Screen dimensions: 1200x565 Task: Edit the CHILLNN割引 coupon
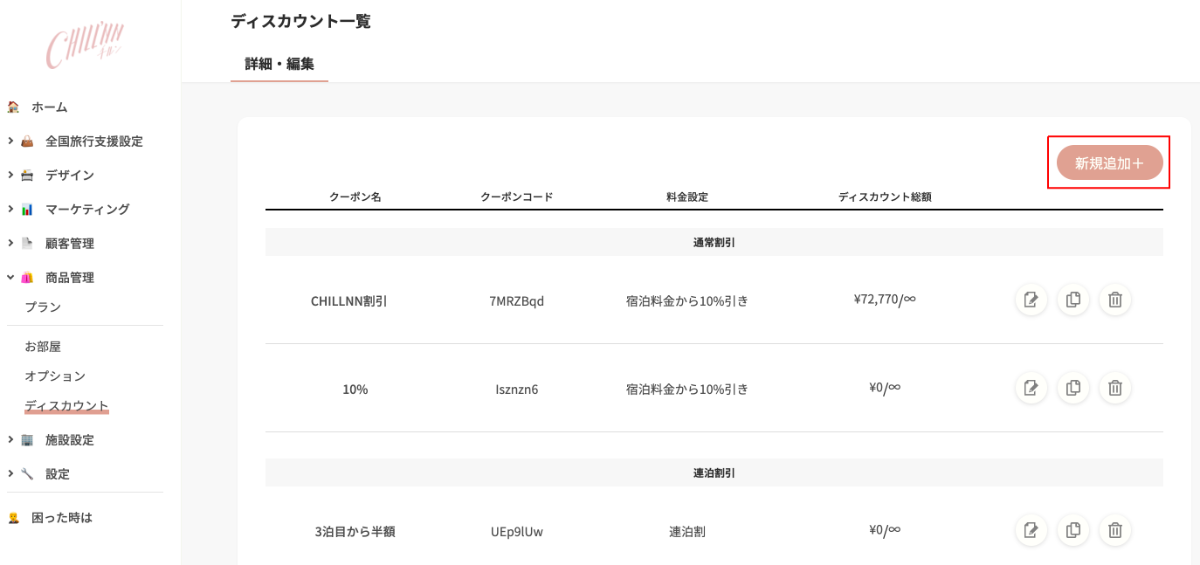pos(1031,300)
